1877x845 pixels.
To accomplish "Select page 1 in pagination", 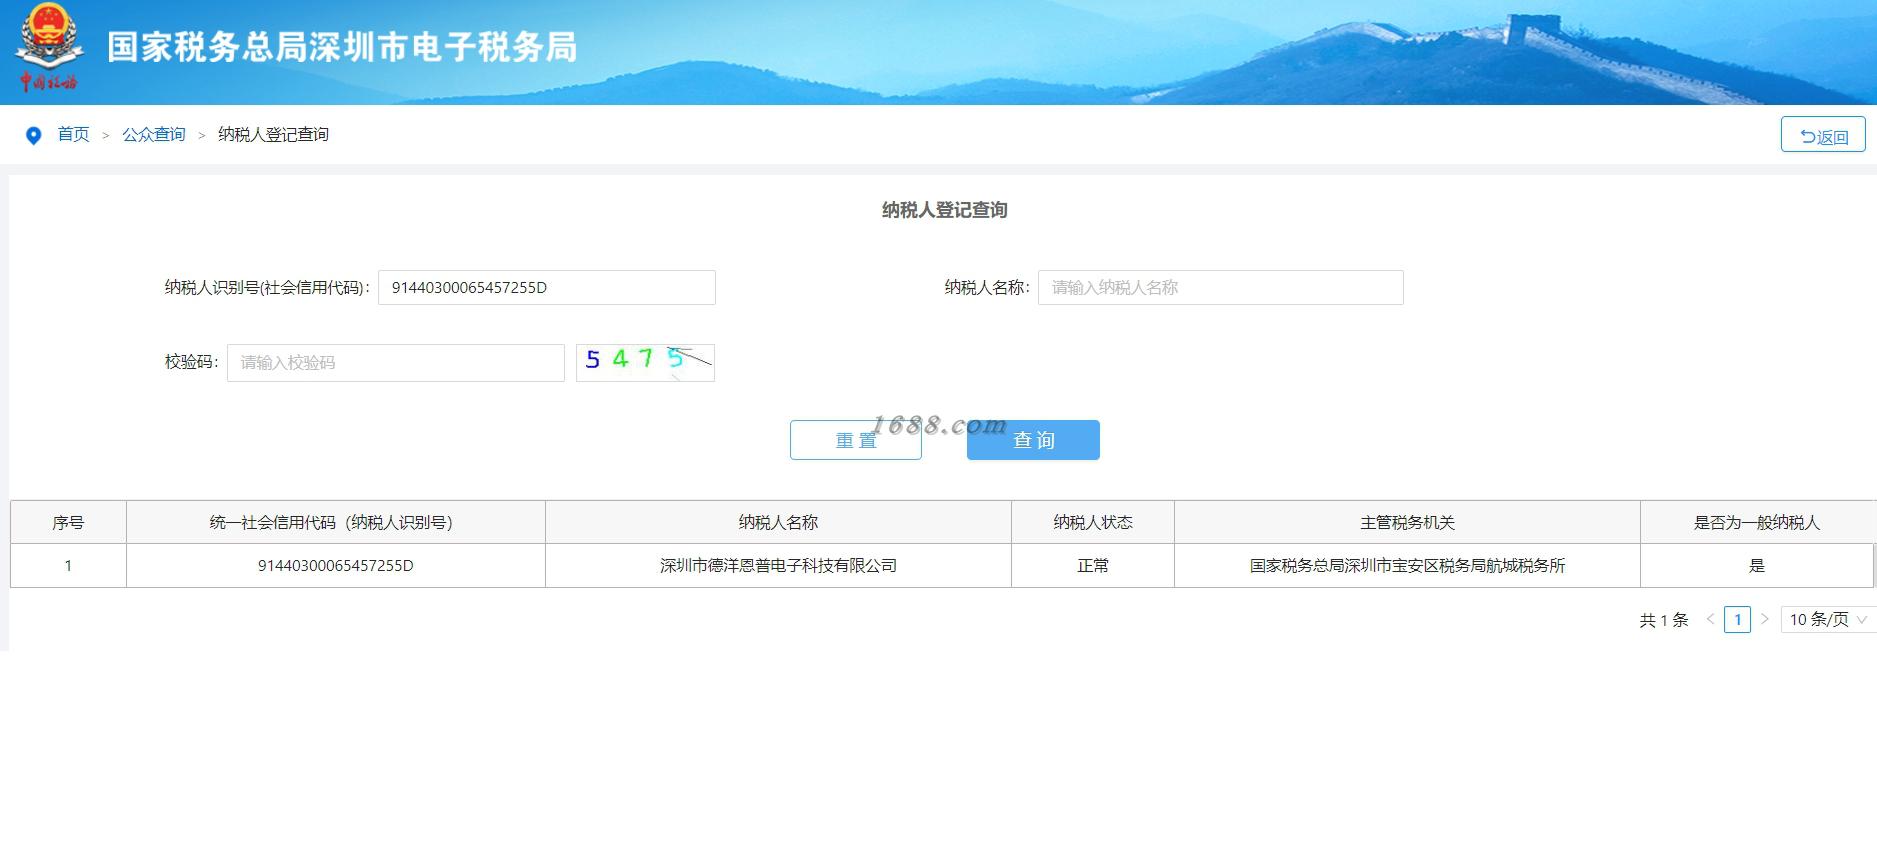I will [1738, 620].
